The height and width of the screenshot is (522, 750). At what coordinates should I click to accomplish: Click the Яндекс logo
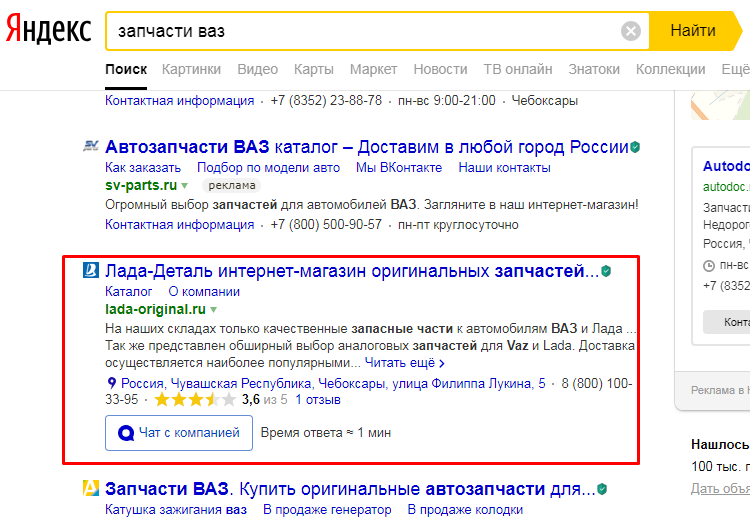(x=48, y=30)
